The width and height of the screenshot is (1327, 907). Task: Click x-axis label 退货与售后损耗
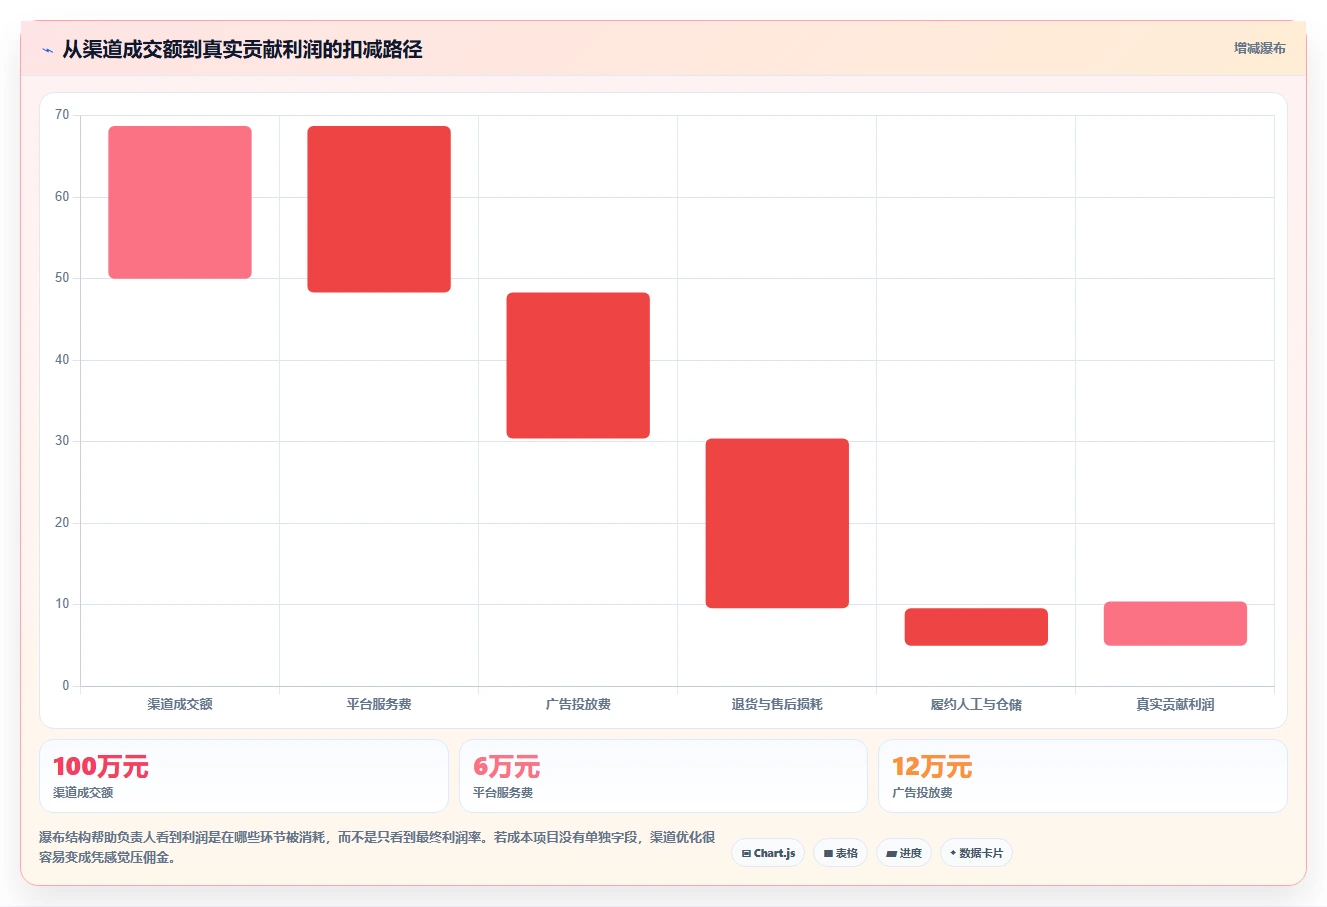coord(777,704)
